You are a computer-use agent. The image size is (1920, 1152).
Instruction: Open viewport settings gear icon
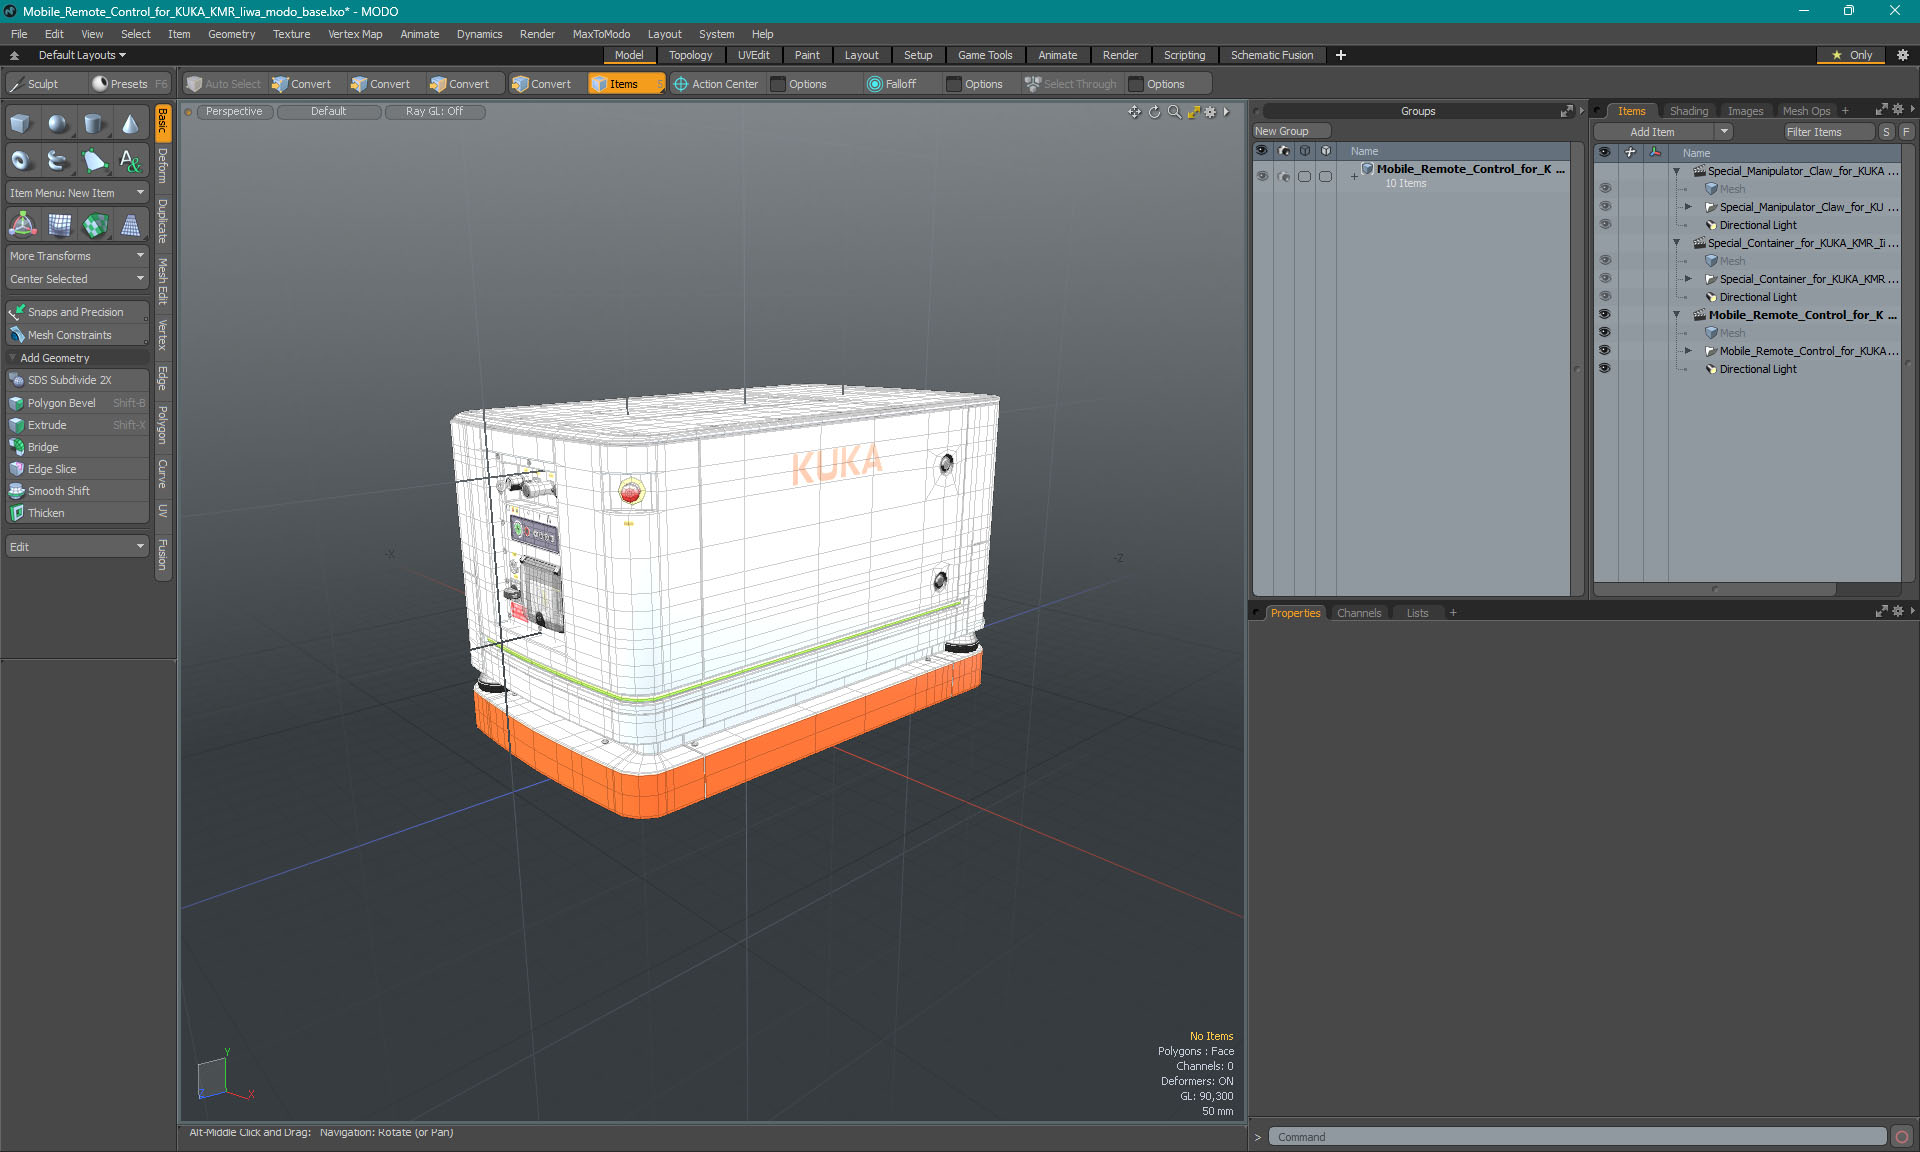pyautogui.click(x=1210, y=112)
